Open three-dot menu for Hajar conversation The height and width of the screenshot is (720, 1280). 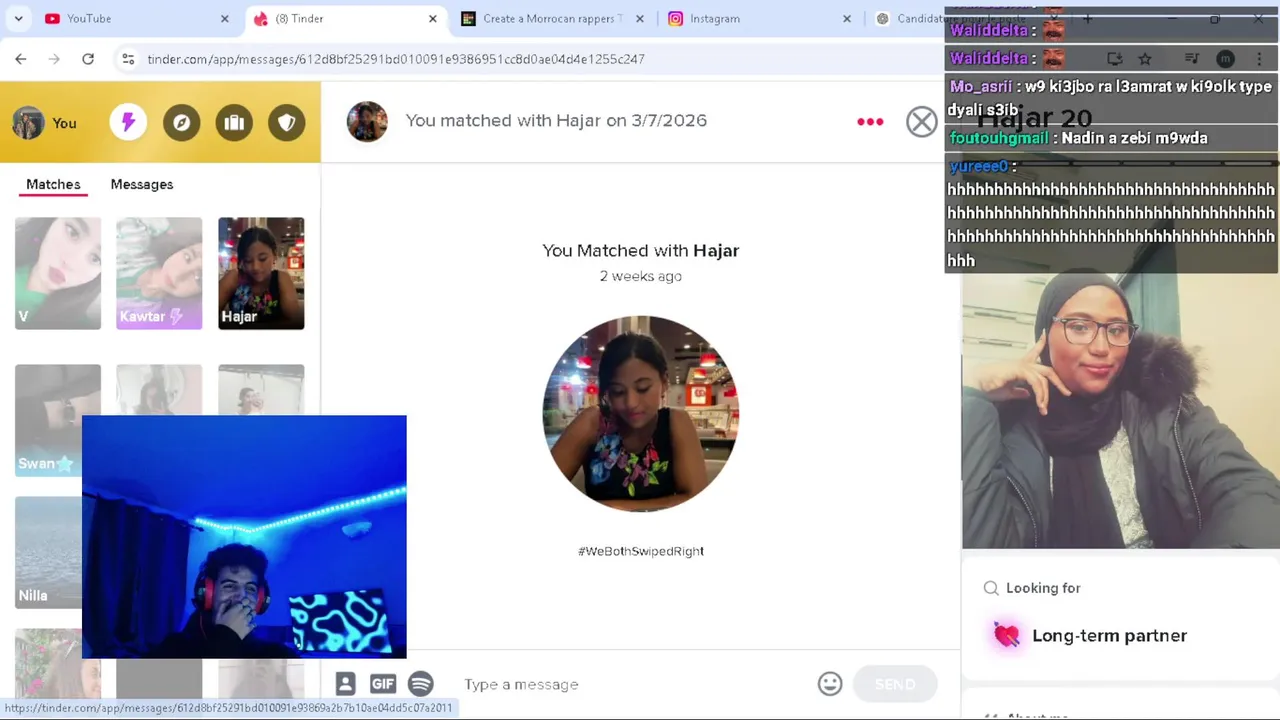tap(870, 122)
